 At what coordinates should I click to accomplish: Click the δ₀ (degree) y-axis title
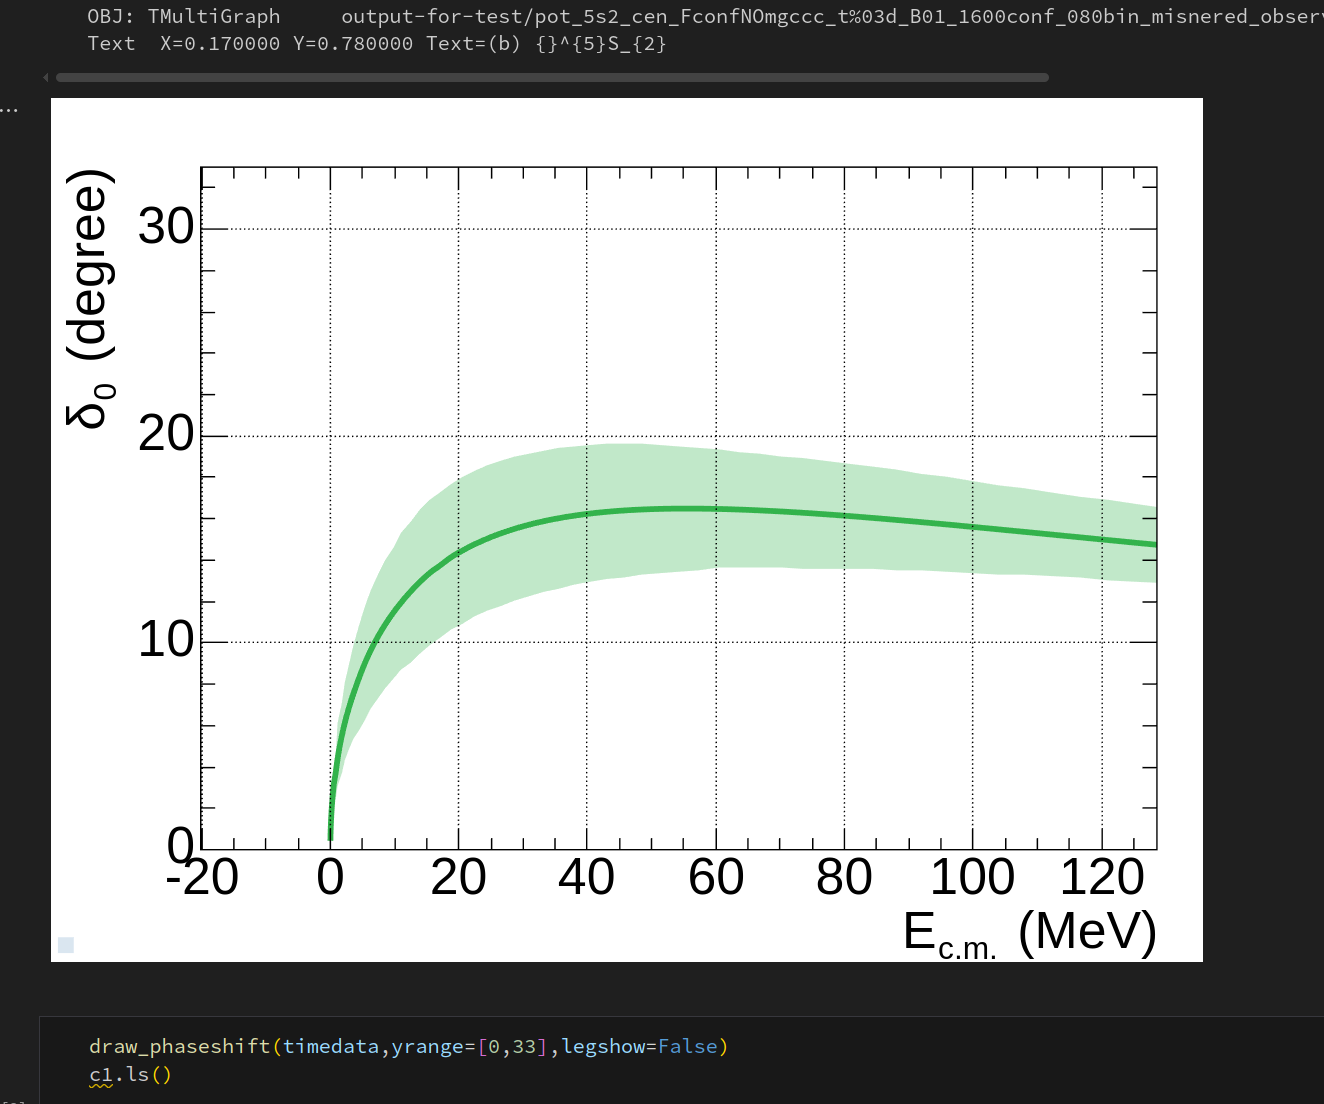[91, 299]
